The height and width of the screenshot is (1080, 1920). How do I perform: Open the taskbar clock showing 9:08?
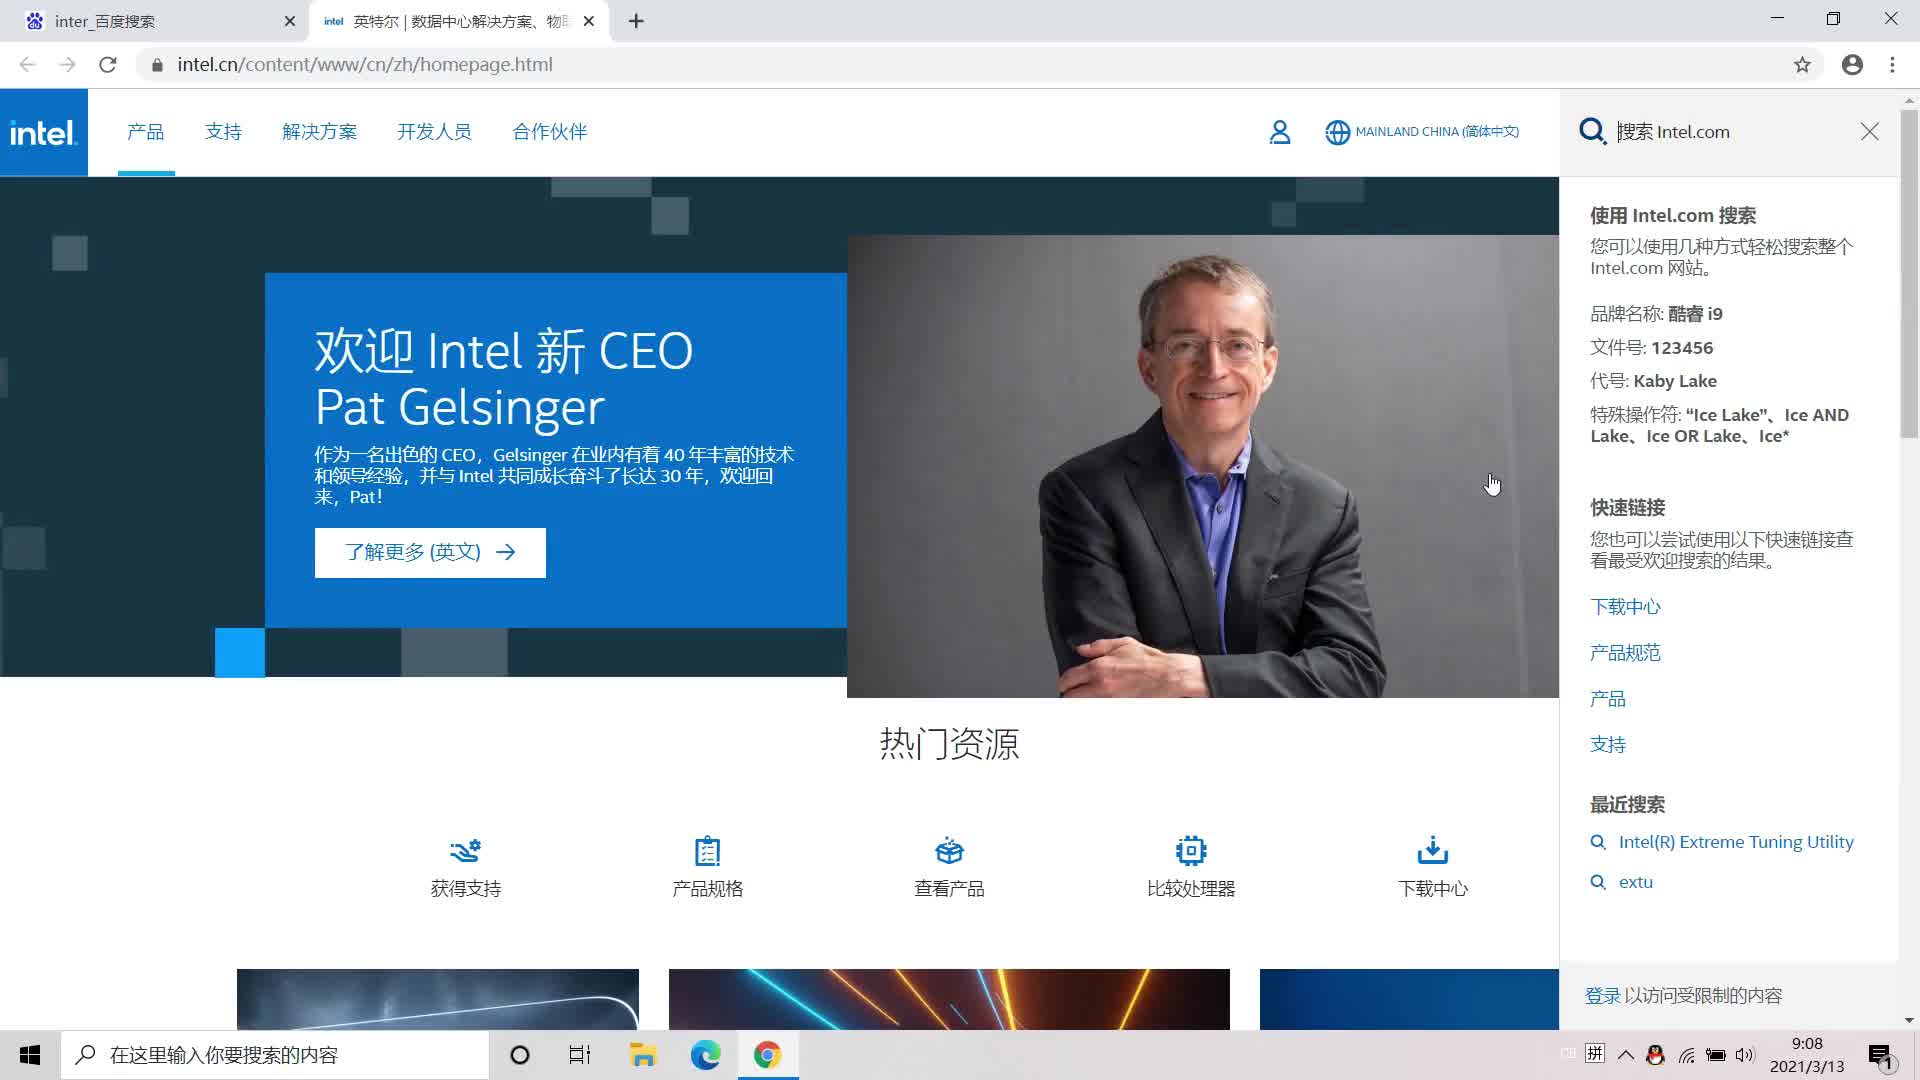(x=1807, y=1055)
